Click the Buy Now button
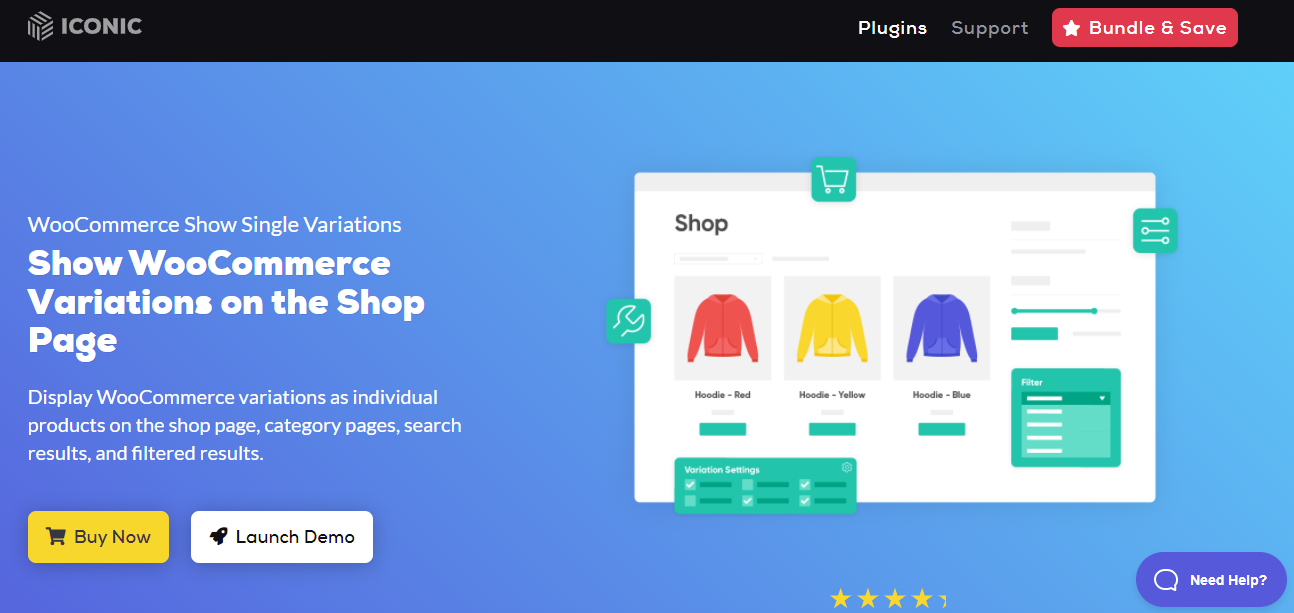1294x613 pixels. 98,537
